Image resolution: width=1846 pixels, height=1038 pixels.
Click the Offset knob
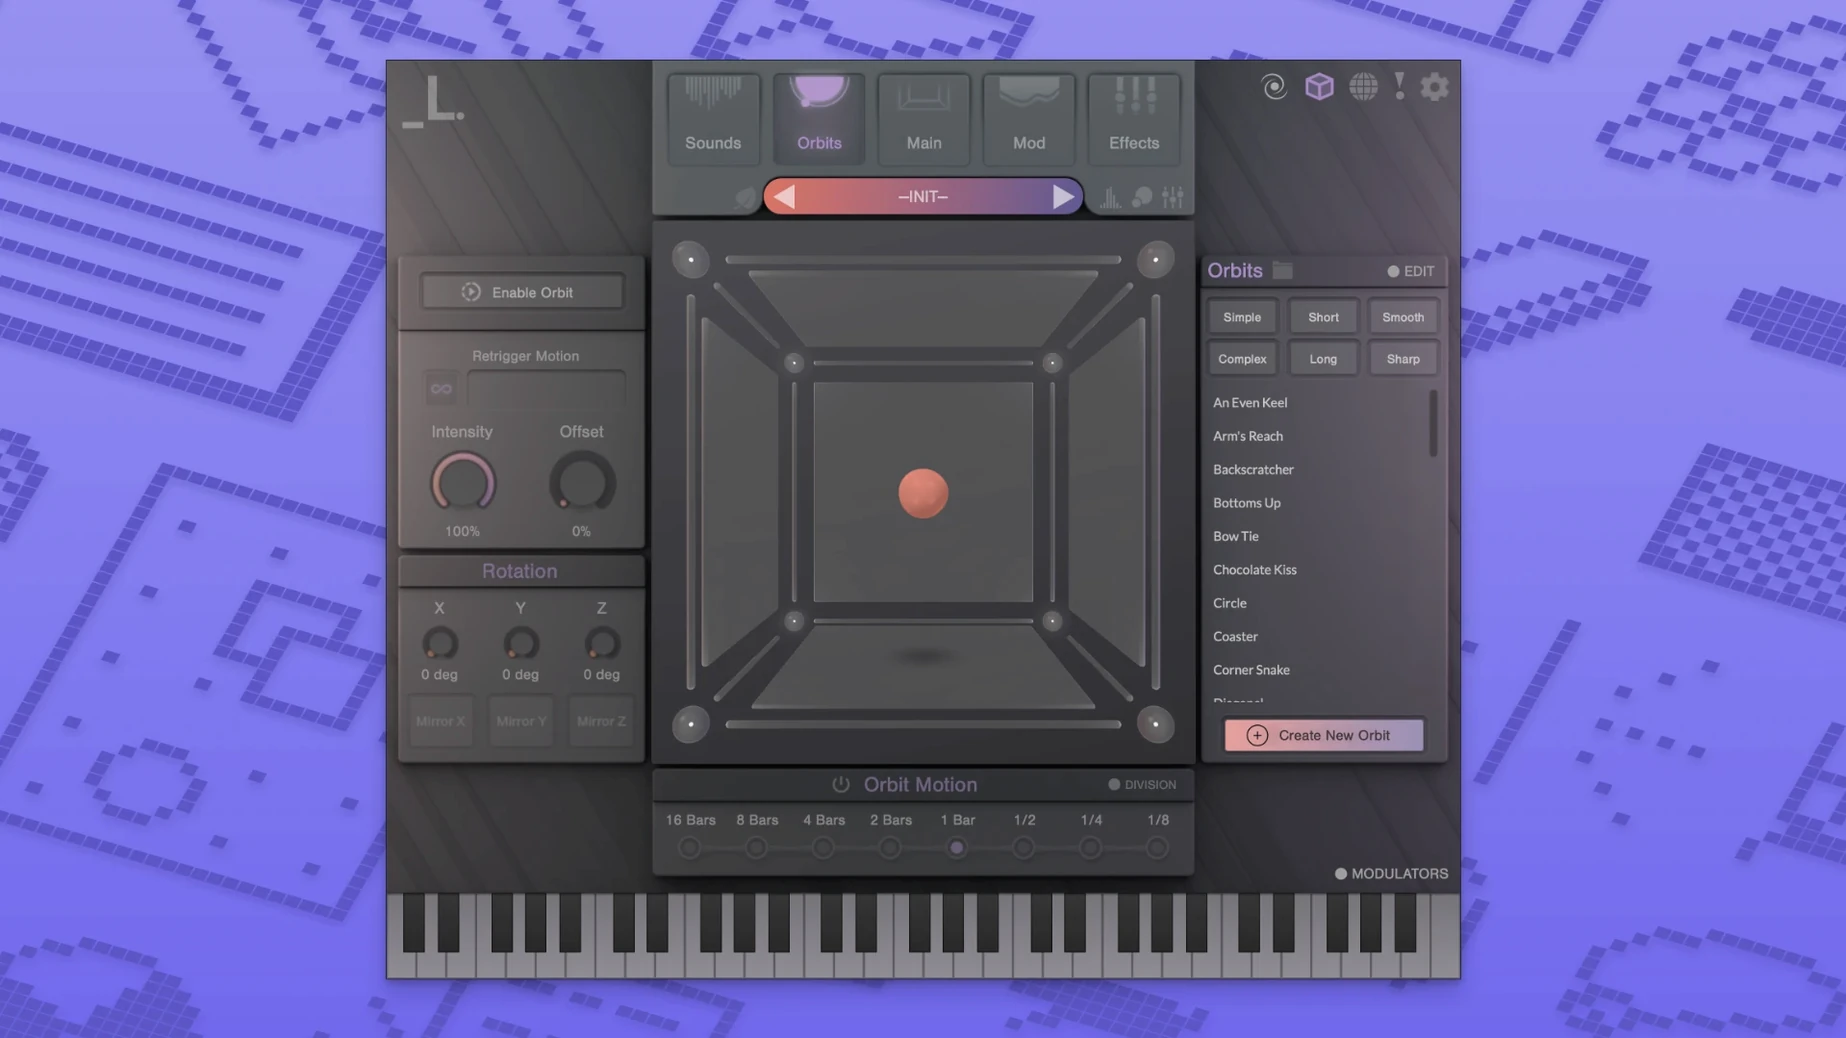[x=581, y=484]
